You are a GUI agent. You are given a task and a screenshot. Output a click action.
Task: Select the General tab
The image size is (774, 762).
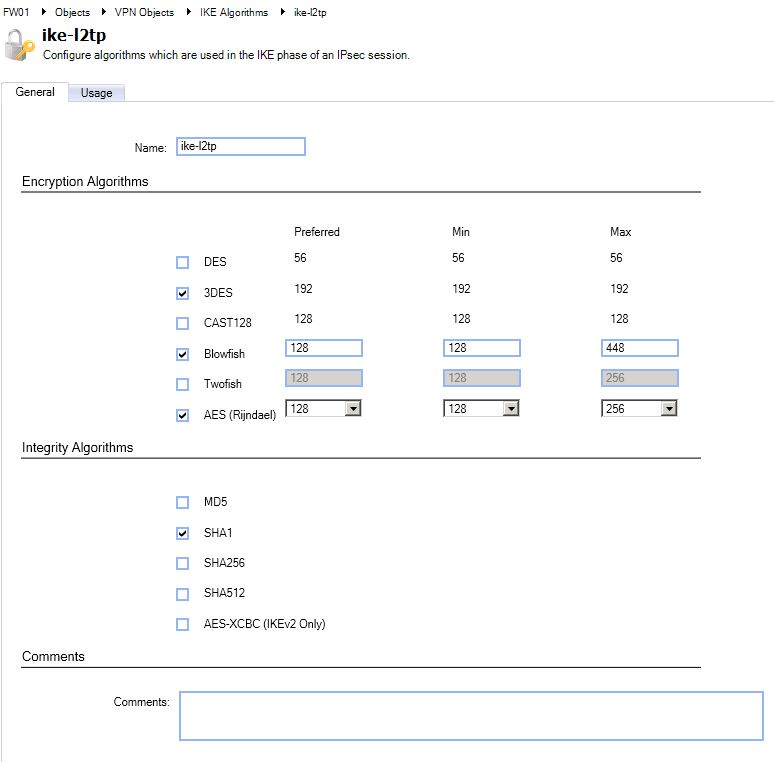[35, 92]
